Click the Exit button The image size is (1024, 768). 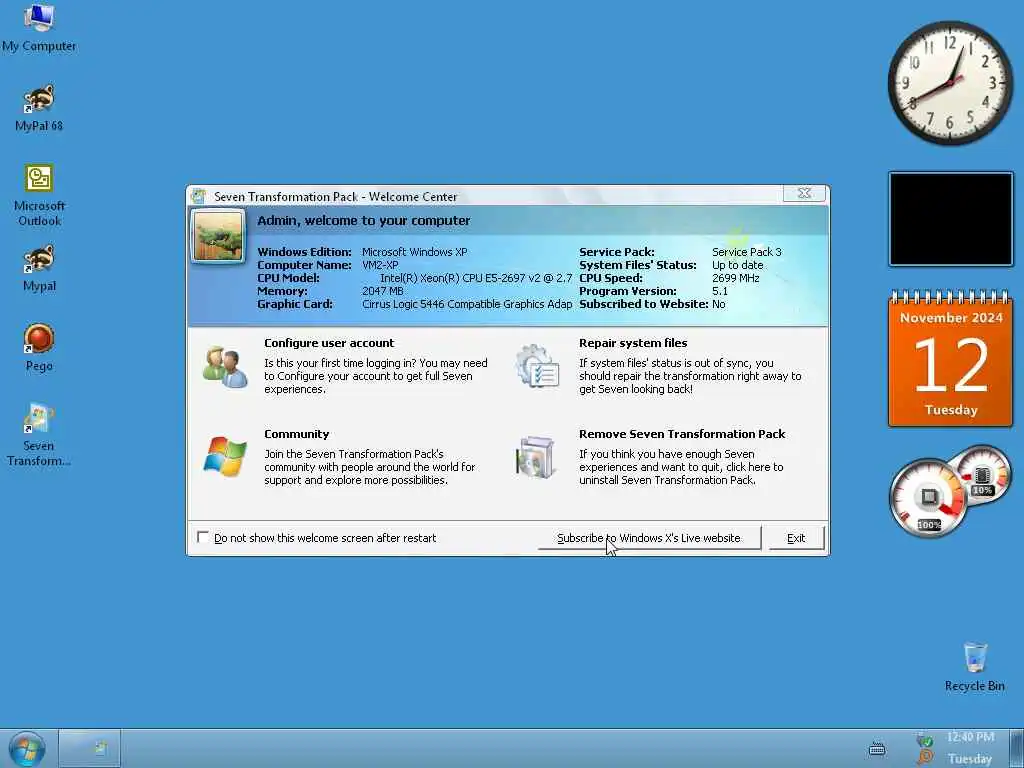tap(796, 538)
